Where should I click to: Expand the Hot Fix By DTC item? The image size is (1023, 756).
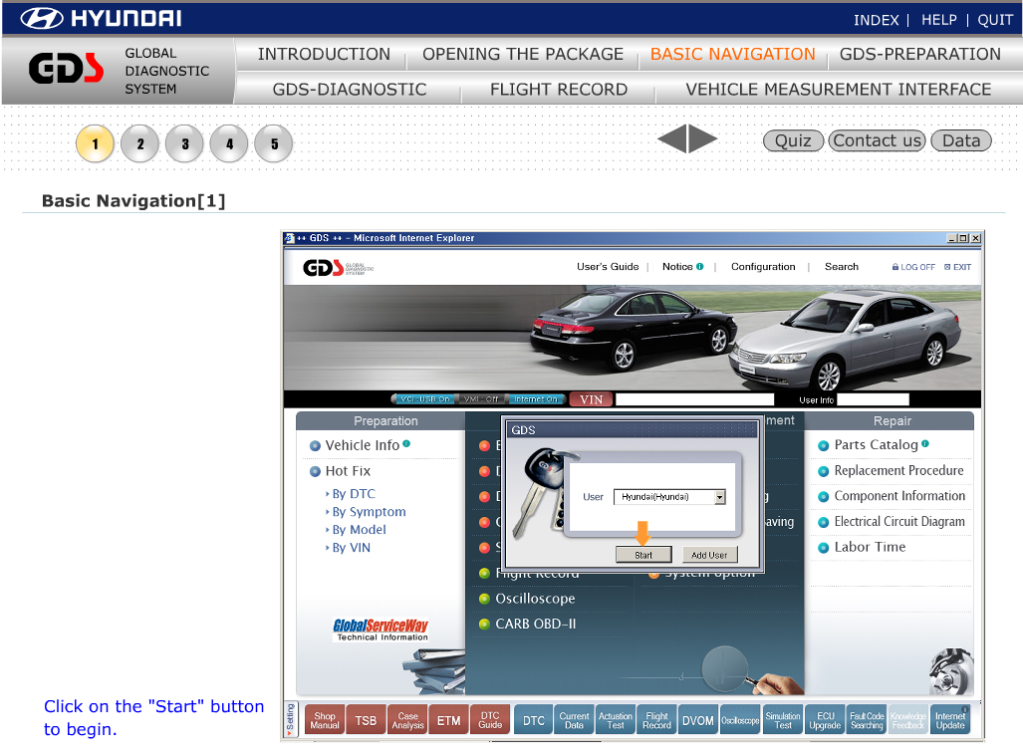(353, 494)
